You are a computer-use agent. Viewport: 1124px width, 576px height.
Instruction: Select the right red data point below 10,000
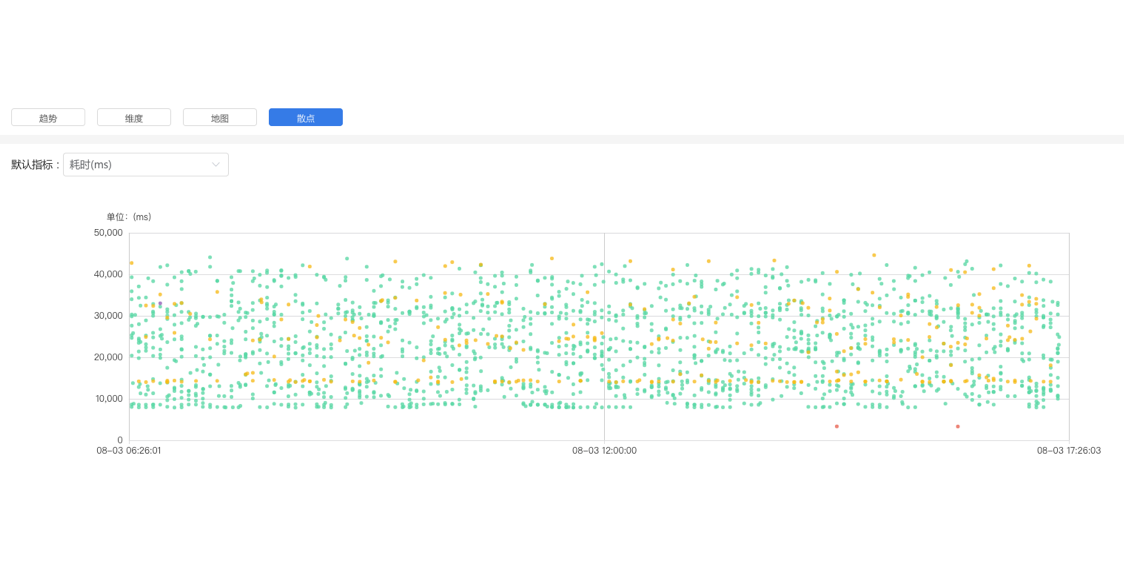tap(958, 426)
